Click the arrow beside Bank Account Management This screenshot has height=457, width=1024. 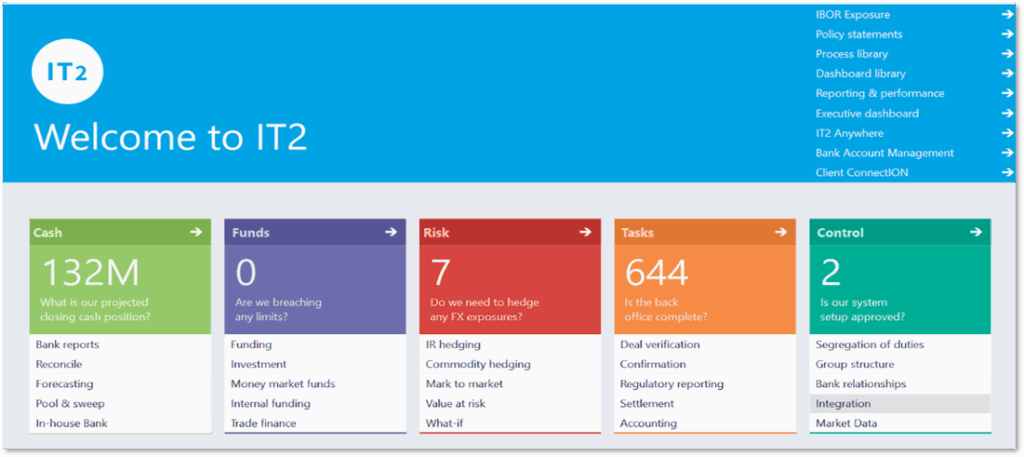pyautogui.click(x=1006, y=153)
